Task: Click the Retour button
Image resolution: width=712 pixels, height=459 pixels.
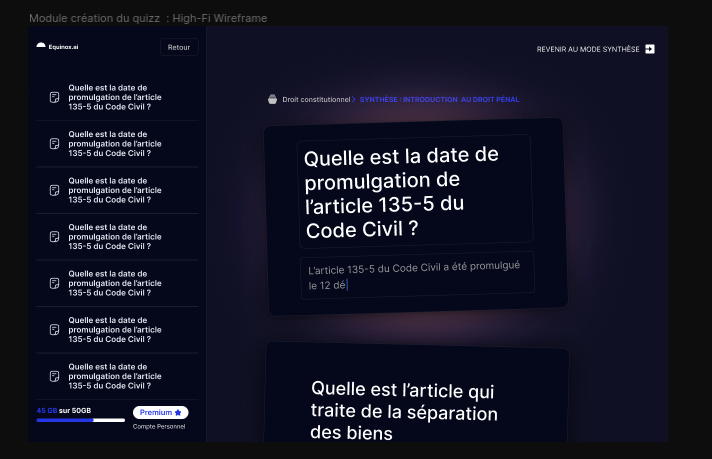Action: coord(179,47)
